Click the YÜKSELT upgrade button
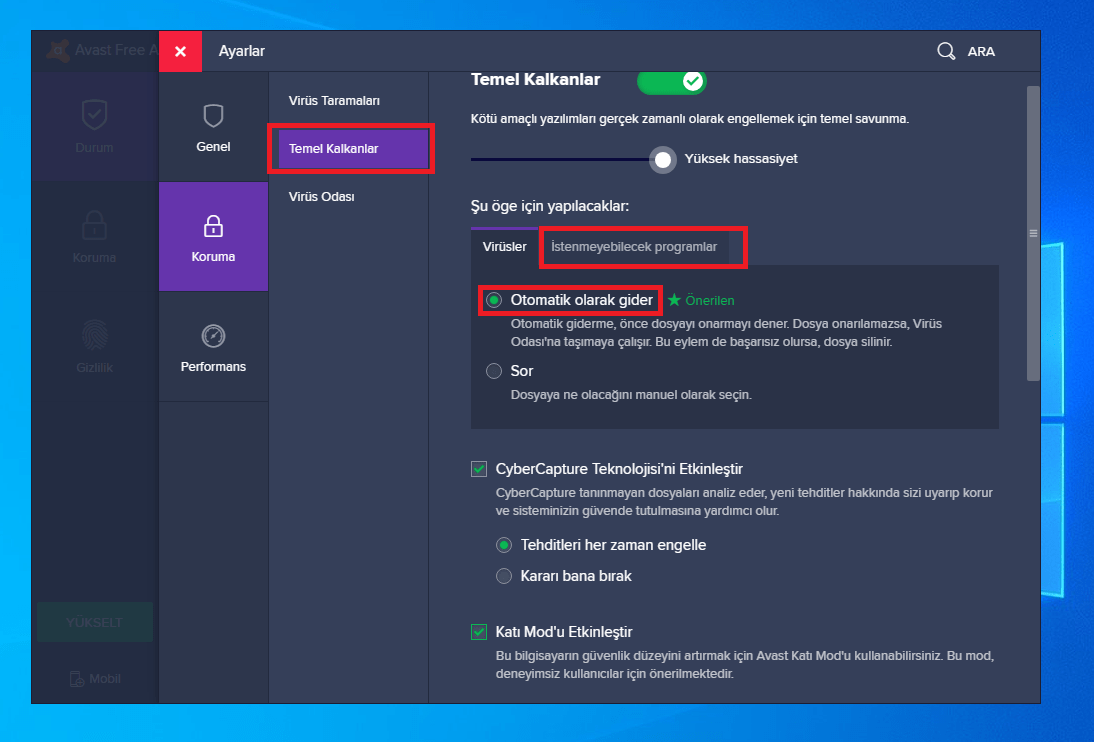The height and width of the screenshot is (742, 1094). pos(95,622)
